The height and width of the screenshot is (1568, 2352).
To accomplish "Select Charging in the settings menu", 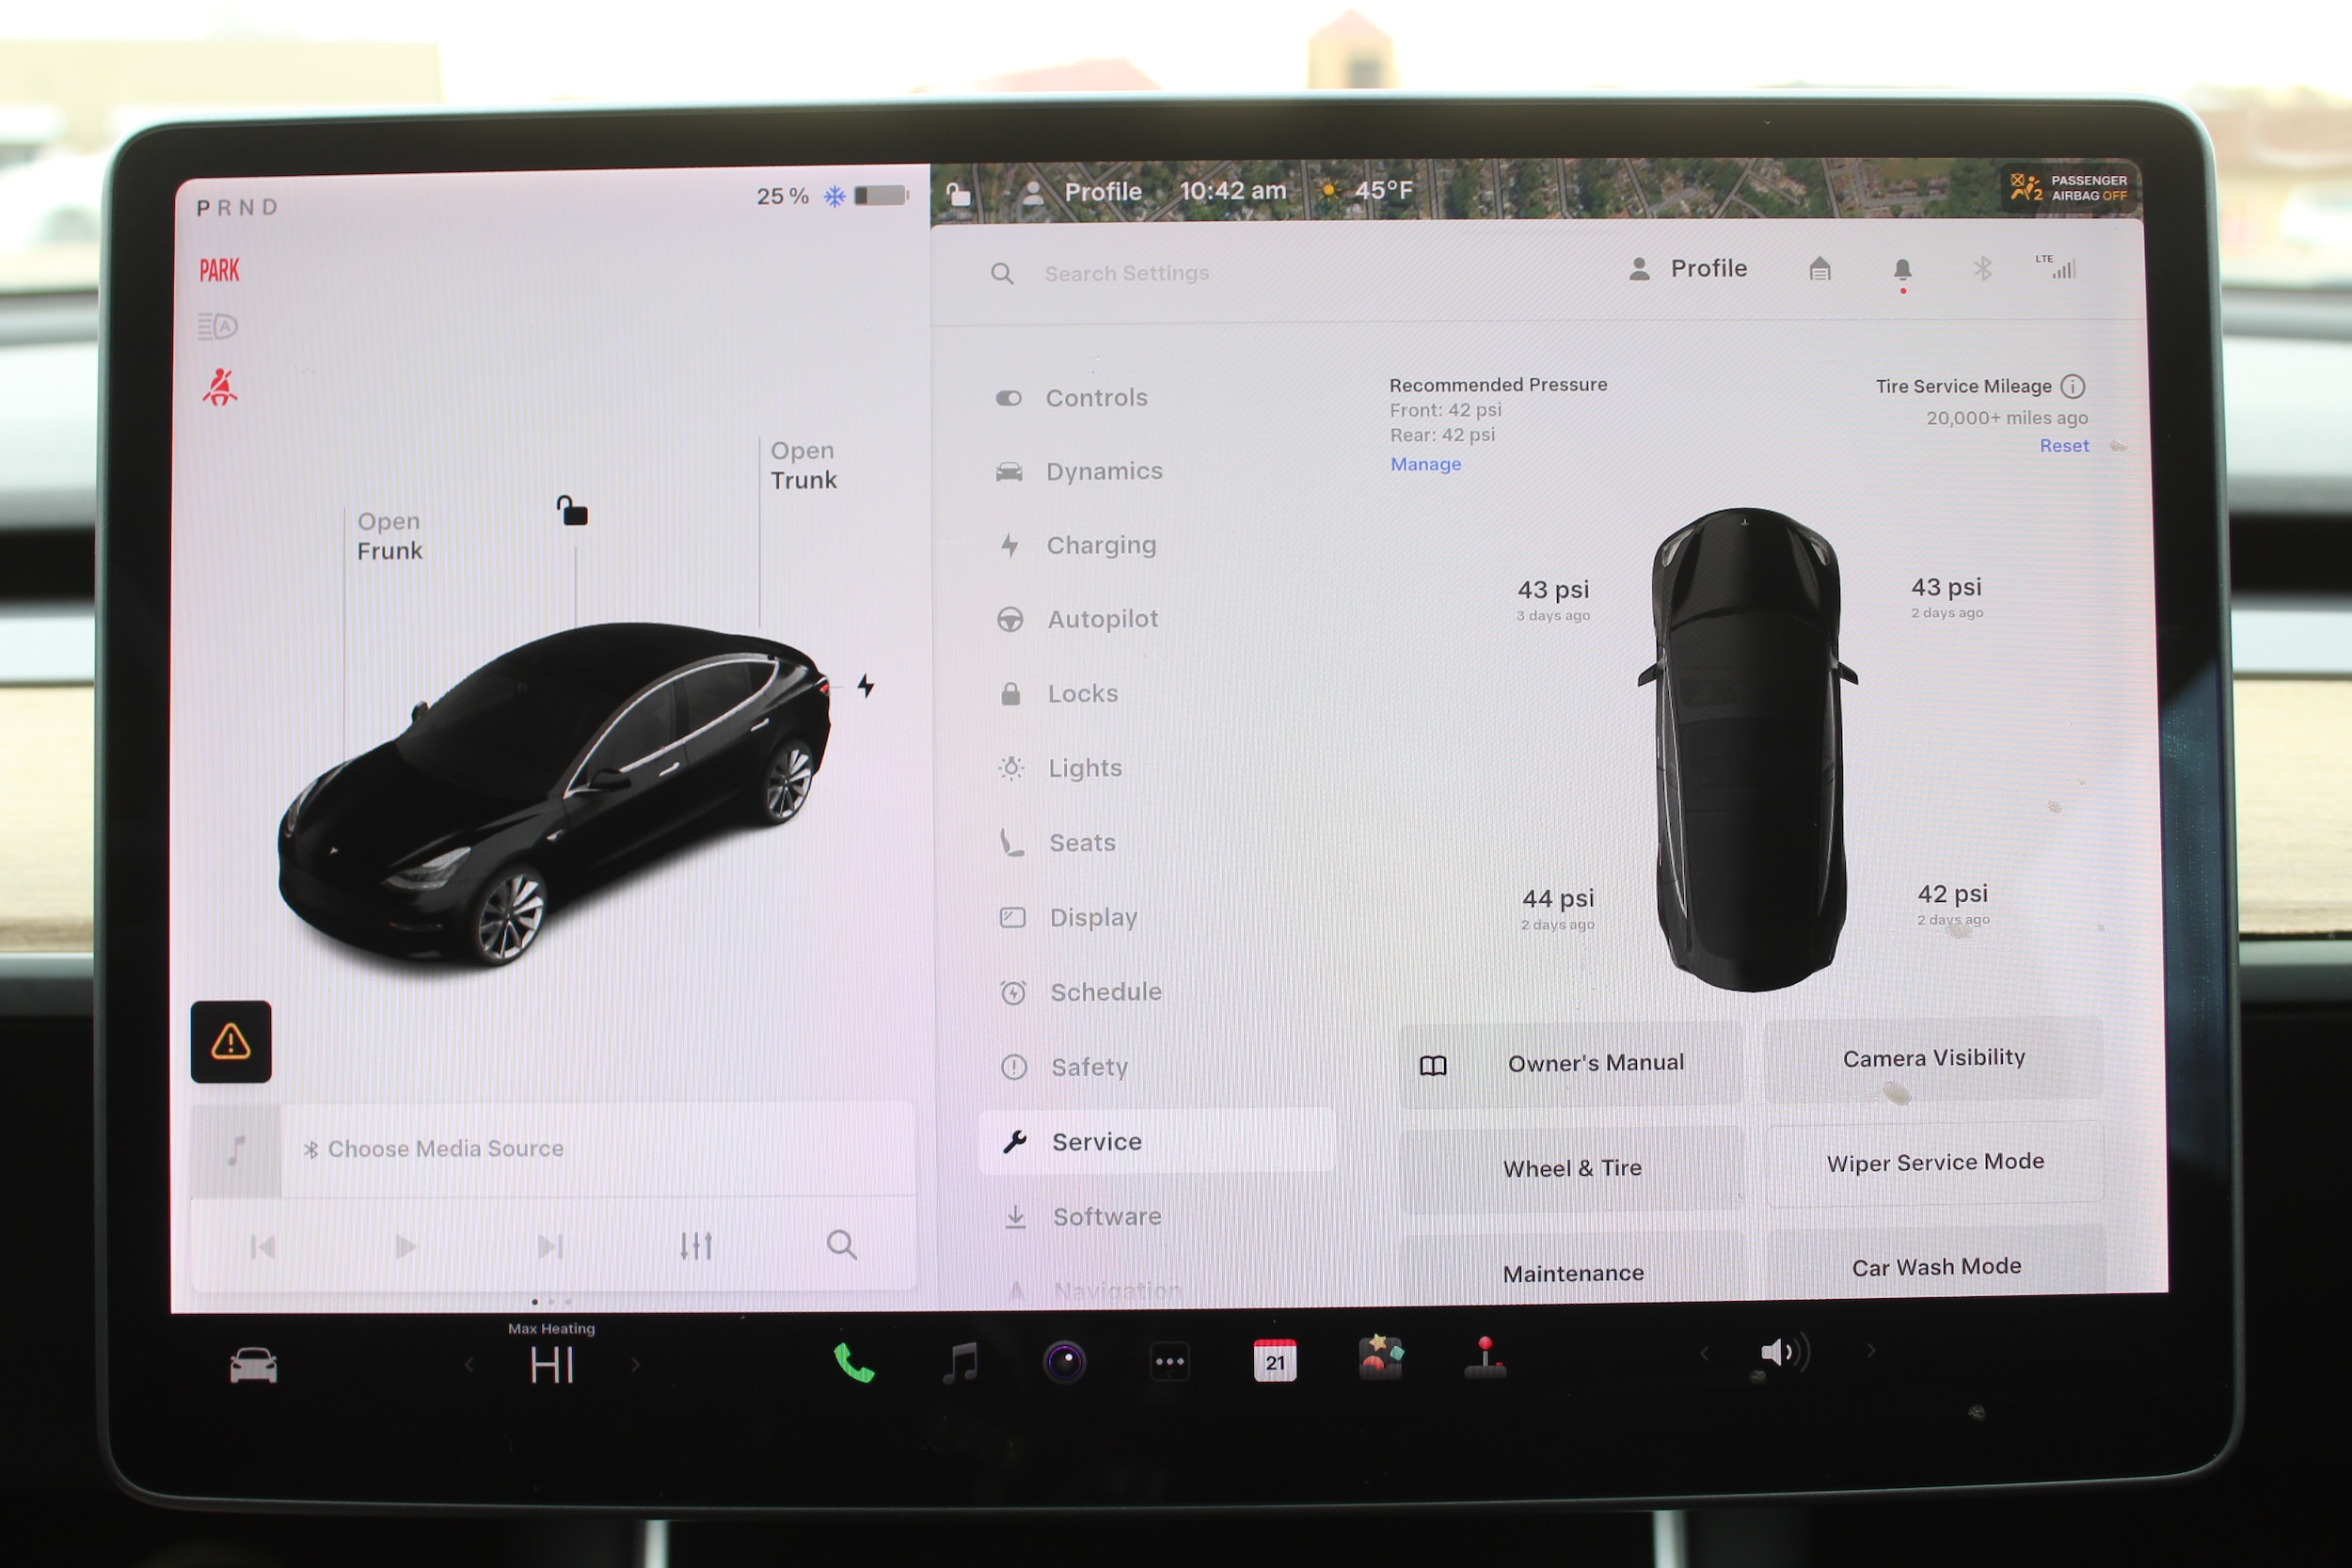I will [x=1100, y=545].
